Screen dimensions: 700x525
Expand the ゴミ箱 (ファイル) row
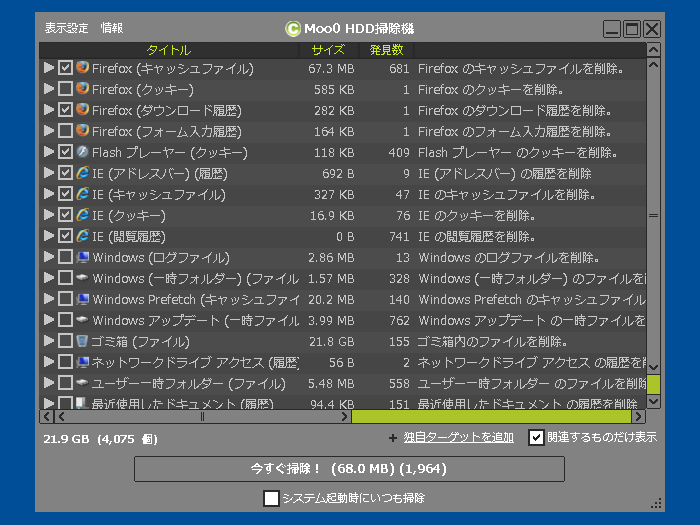(x=49, y=341)
